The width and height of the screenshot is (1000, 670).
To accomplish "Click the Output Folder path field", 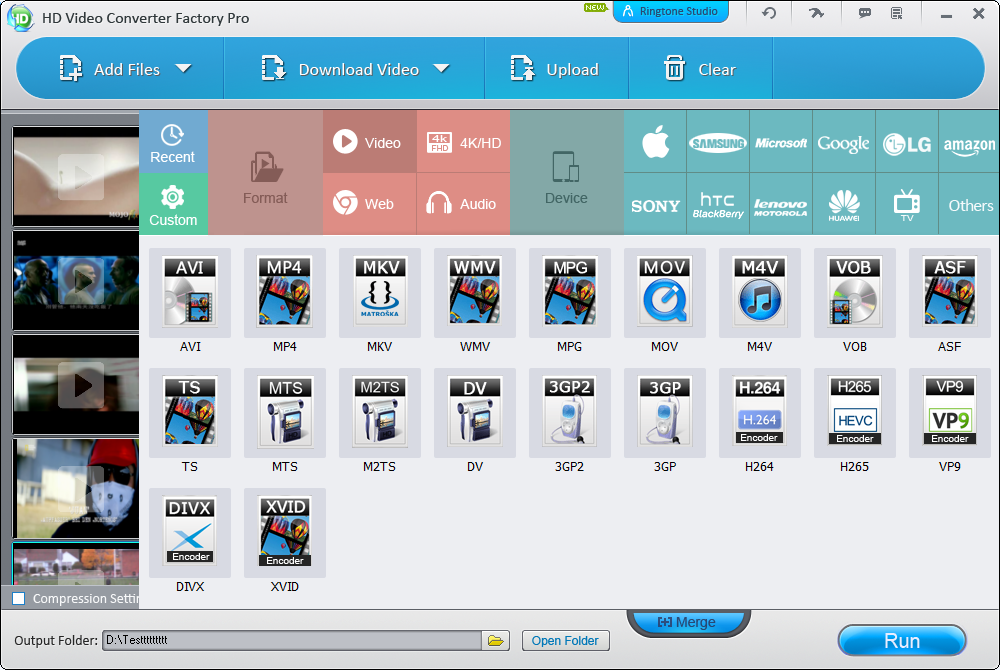I will [291, 640].
